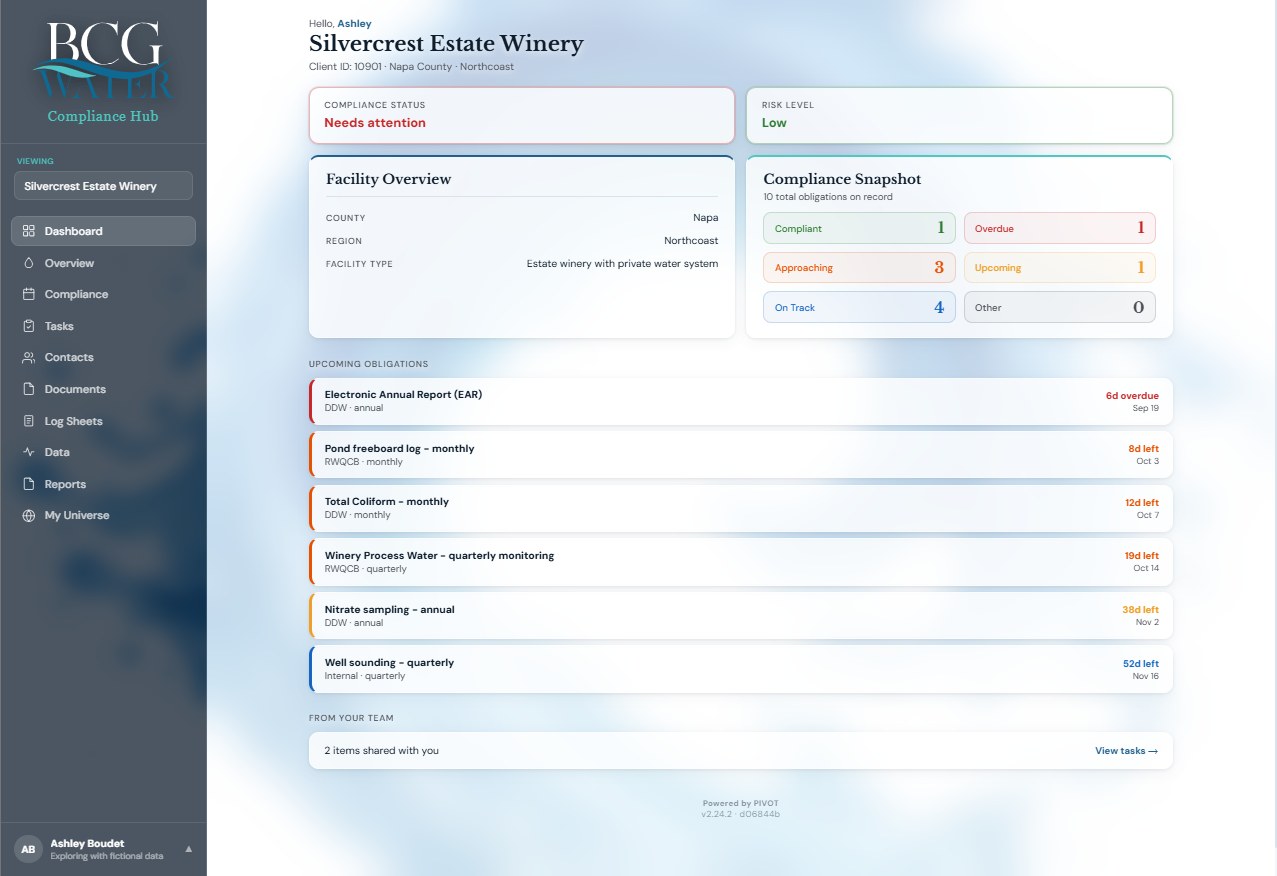Screen dimensions: 1277x876
Task: Open the Well sounding quarterly obligation
Action: click(741, 669)
